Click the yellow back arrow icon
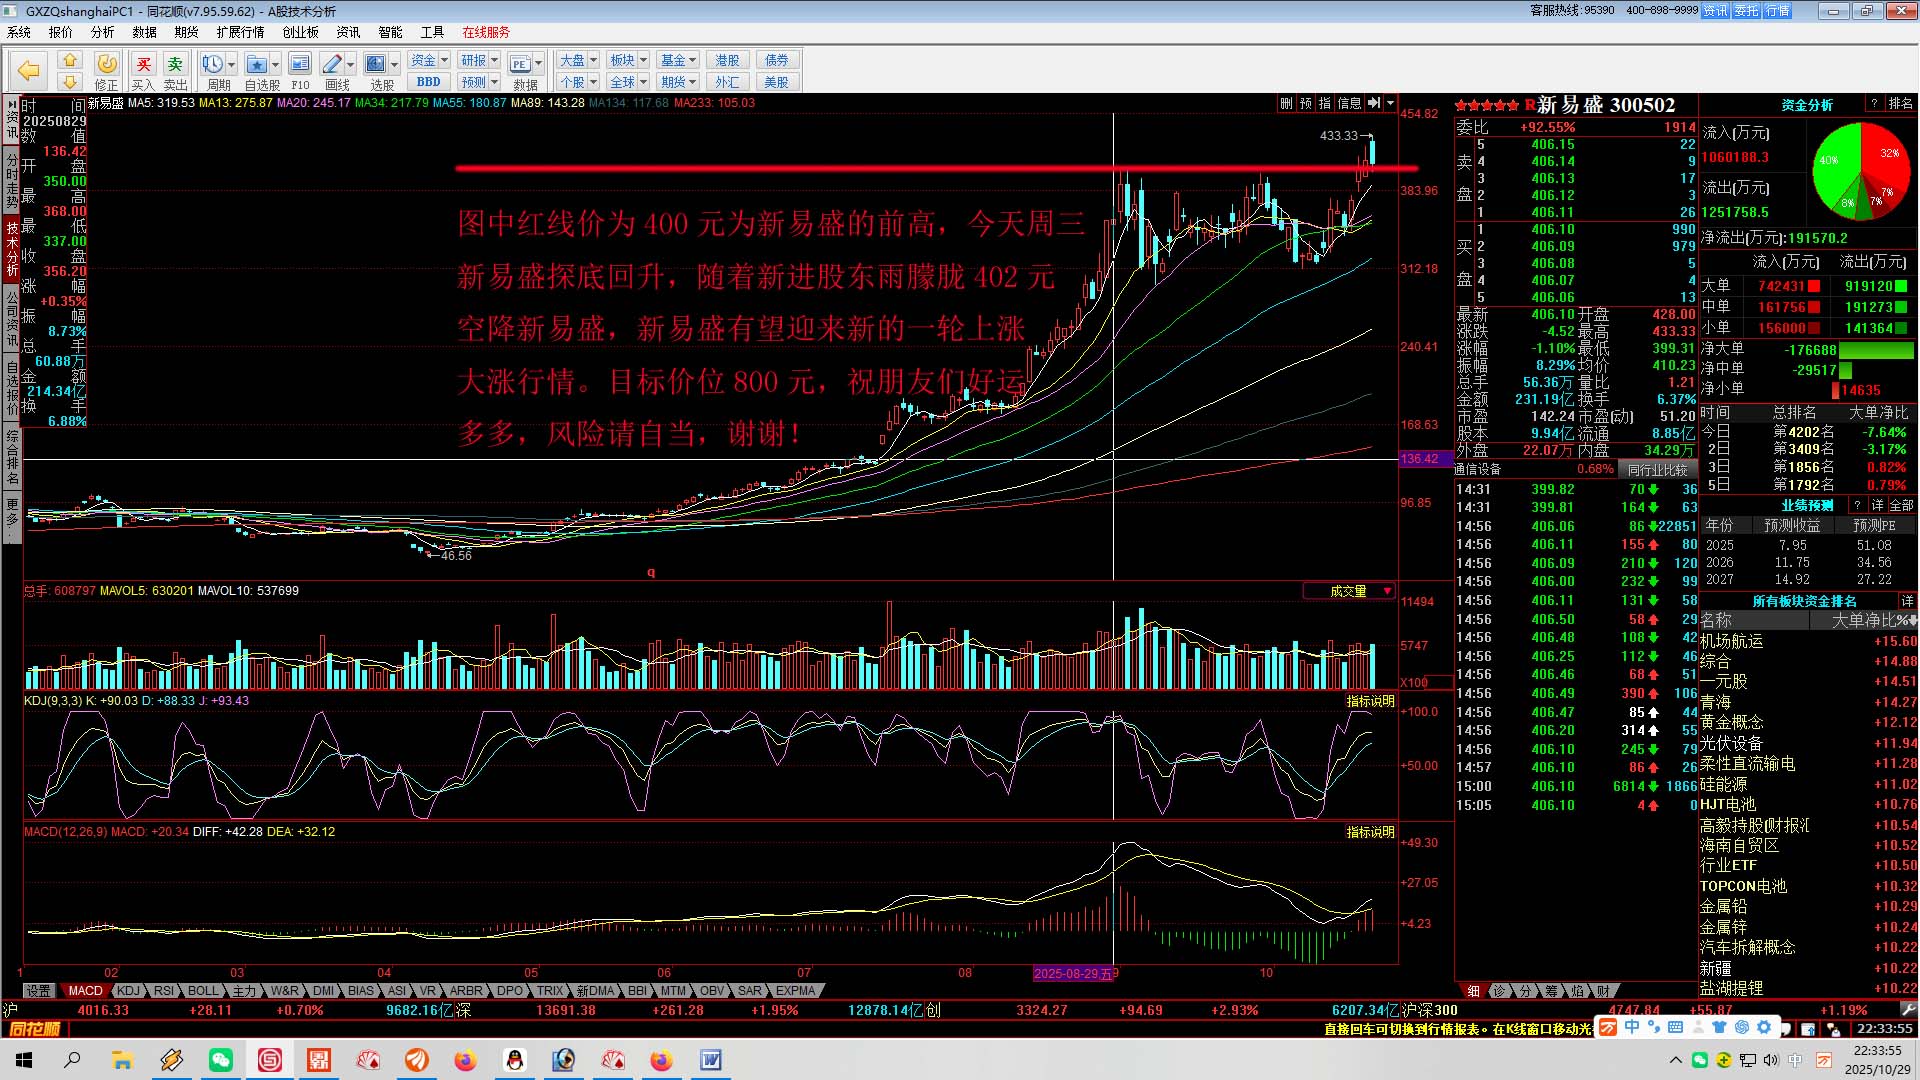Viewport: 1920px width, 1080px height. [29, 70]
